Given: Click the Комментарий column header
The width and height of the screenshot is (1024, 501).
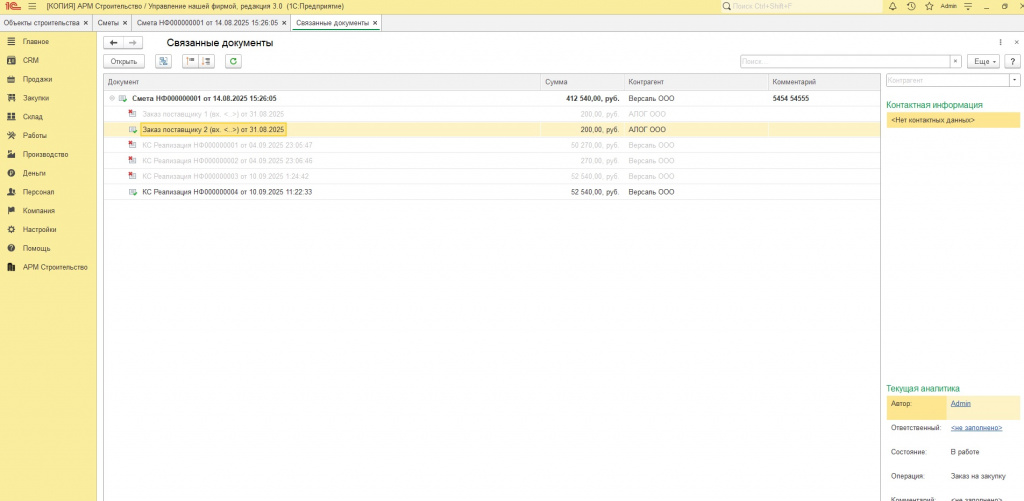Looking at the screenshot, I should (824, 82).
